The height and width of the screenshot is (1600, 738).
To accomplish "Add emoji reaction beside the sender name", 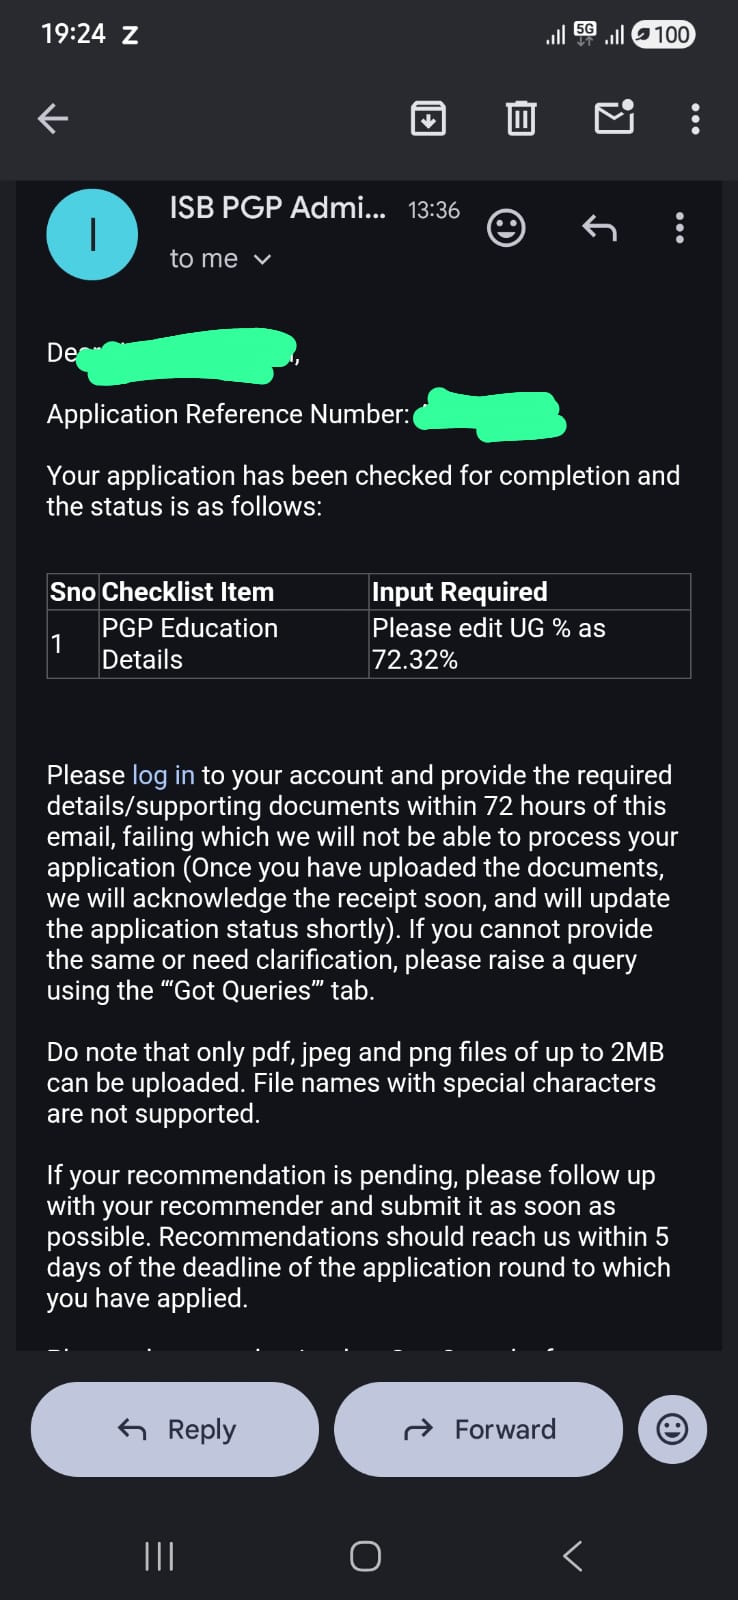I will tap(506, 228).
